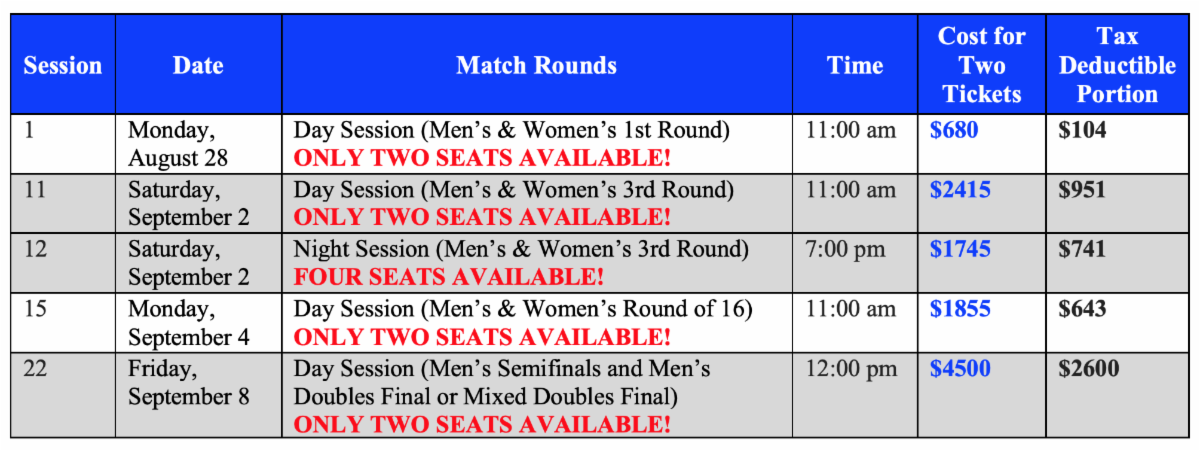This screenshot has width=1200, height=451.
Task: Click the Tax Deductible Portion header
Action: pos(1117,66)
